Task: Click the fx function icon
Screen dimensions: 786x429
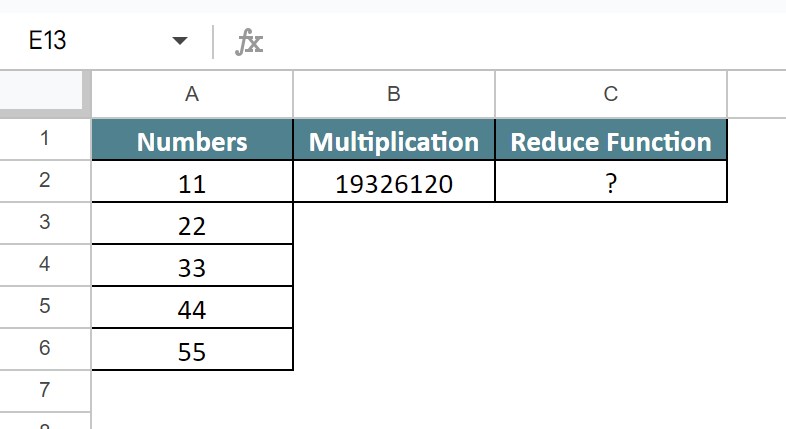Action: 249,42
